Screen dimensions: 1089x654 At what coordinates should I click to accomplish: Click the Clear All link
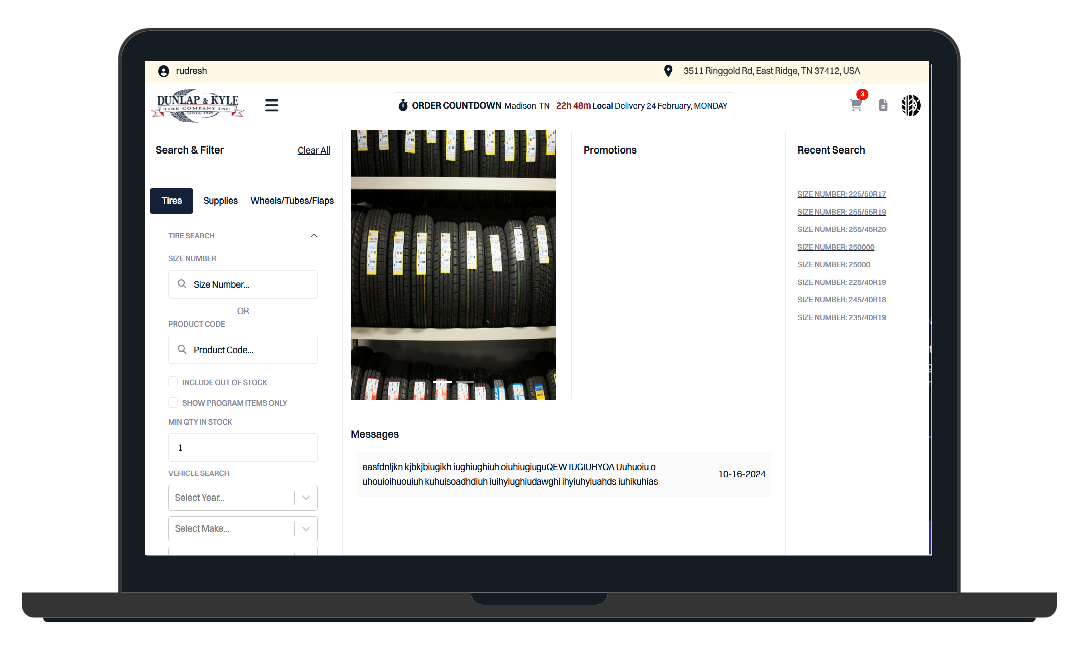click(x=313, y=151)
